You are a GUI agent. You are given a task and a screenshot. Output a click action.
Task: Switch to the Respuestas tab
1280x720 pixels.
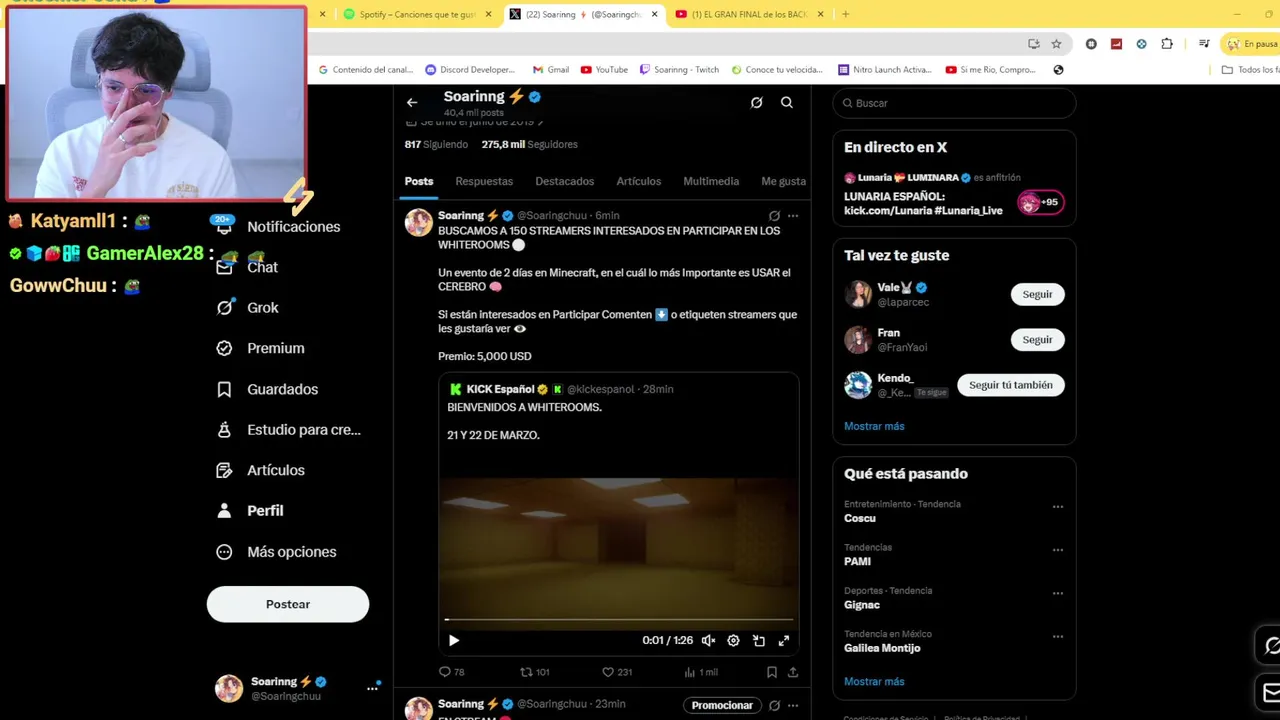[484, 181]
